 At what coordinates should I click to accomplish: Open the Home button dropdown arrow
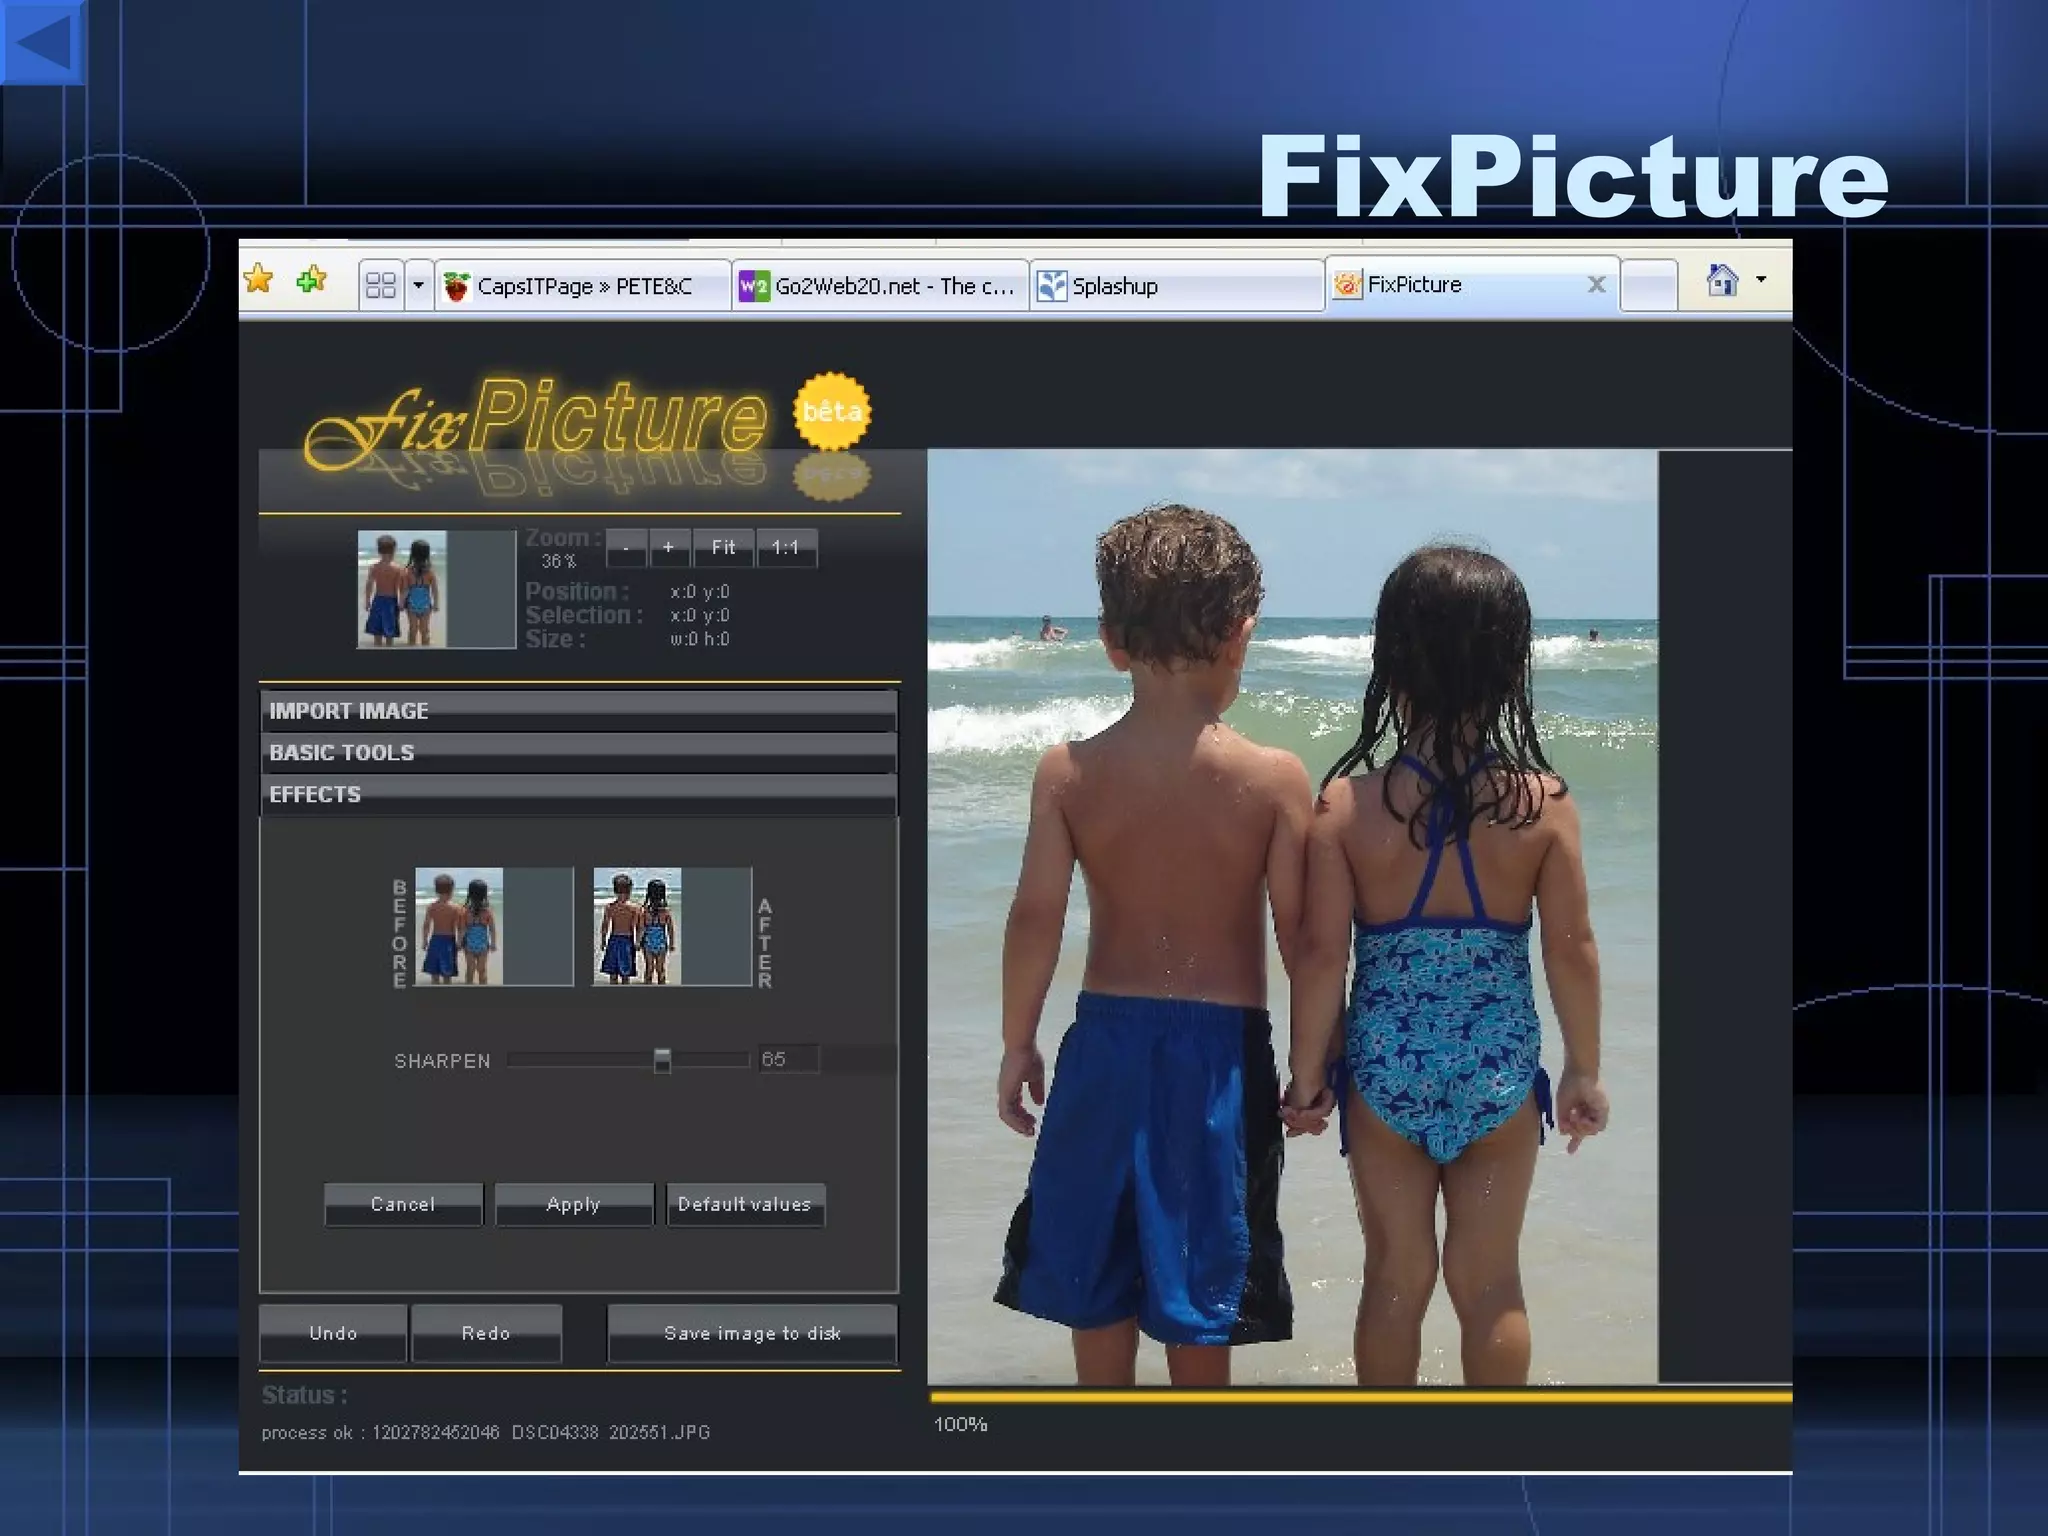[1761, 280]
